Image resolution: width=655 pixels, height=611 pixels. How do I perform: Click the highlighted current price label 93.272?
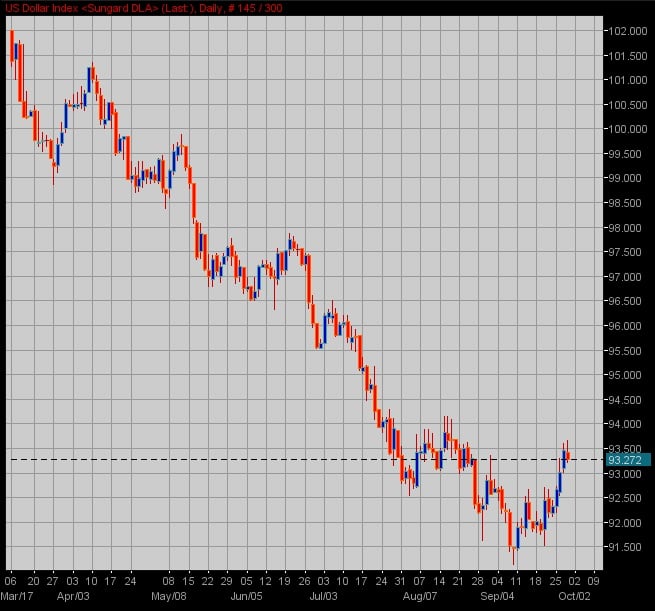(x=624, y=460)
